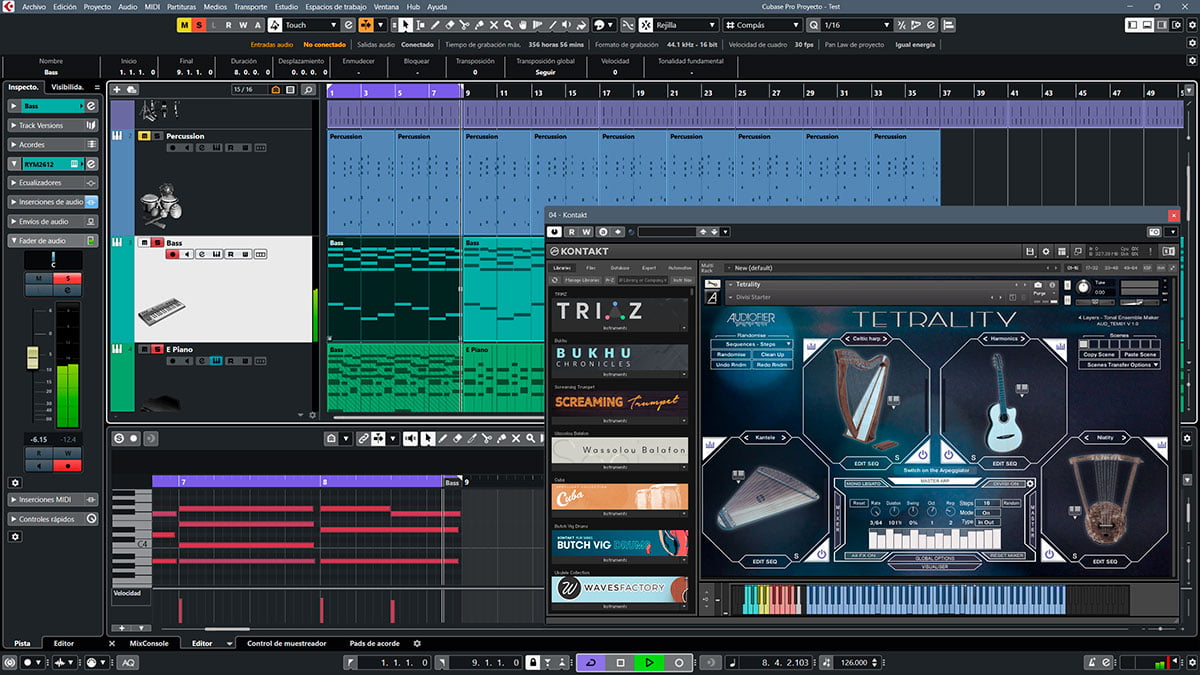This screenshot has height=675, width=1200.
Task: Select the Glue tool in main toolbar
Action: [x=479, y=25]
